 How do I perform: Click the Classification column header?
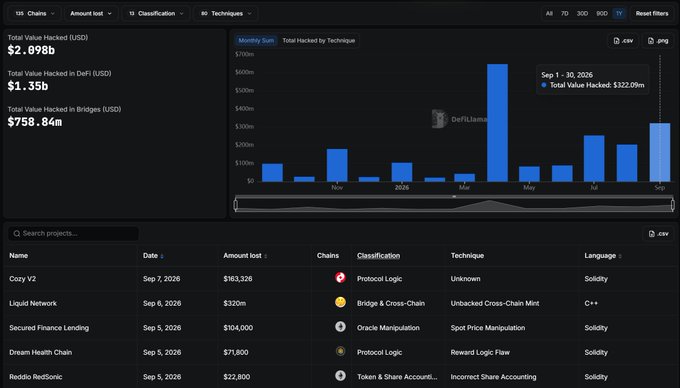(x=378, y=256)
